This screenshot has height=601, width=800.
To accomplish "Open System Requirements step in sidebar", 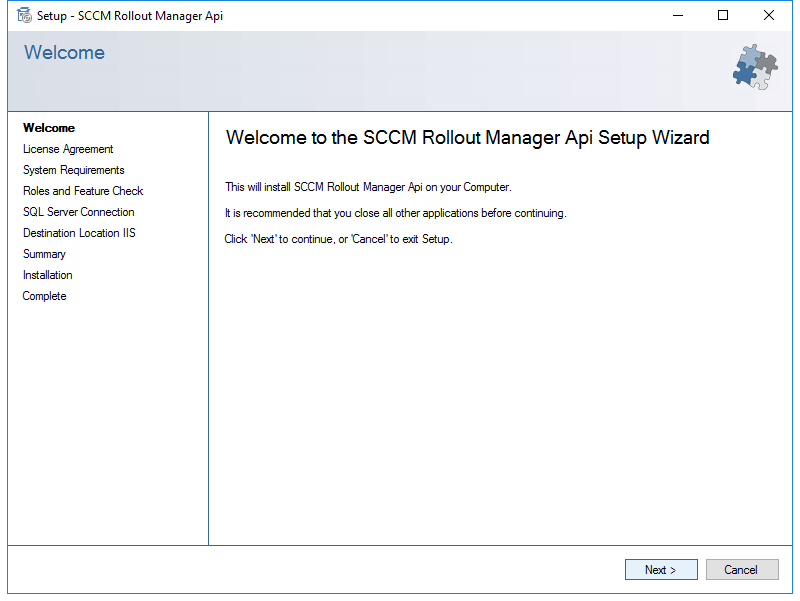I will click(x=73, y=170).
